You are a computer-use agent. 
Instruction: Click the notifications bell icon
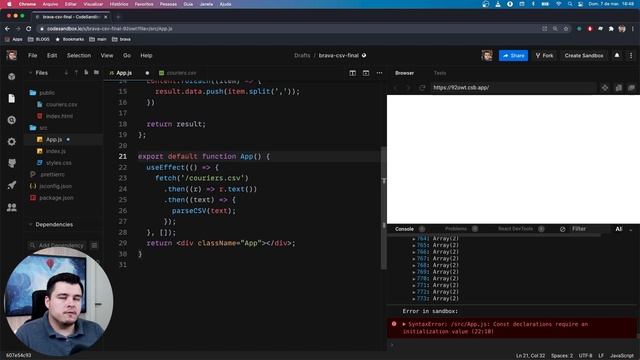click(617, 56)
